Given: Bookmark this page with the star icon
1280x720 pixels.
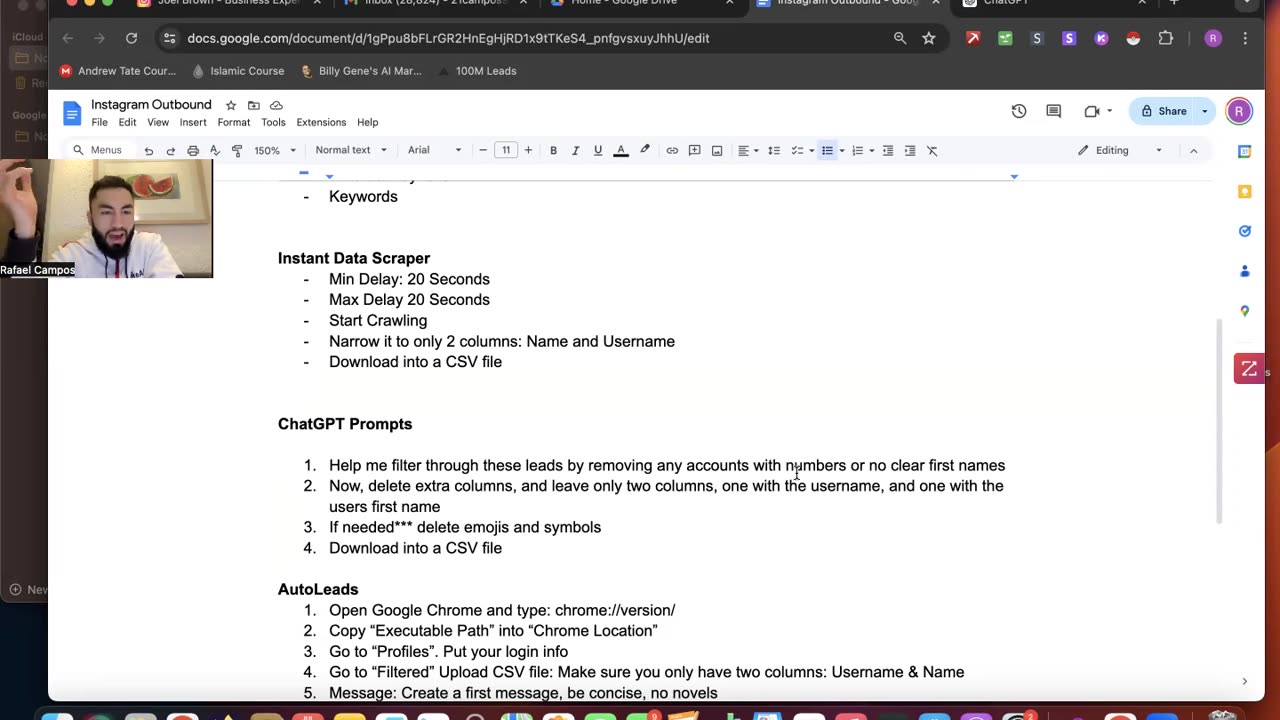Looking at the screenshot, I should (x=929, y=38).
